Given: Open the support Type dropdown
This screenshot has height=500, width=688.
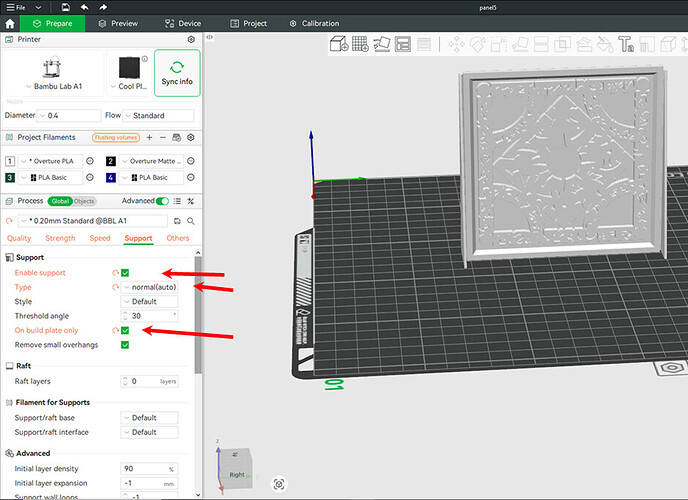Looking at the screenshot, I should tap(150, 287).
